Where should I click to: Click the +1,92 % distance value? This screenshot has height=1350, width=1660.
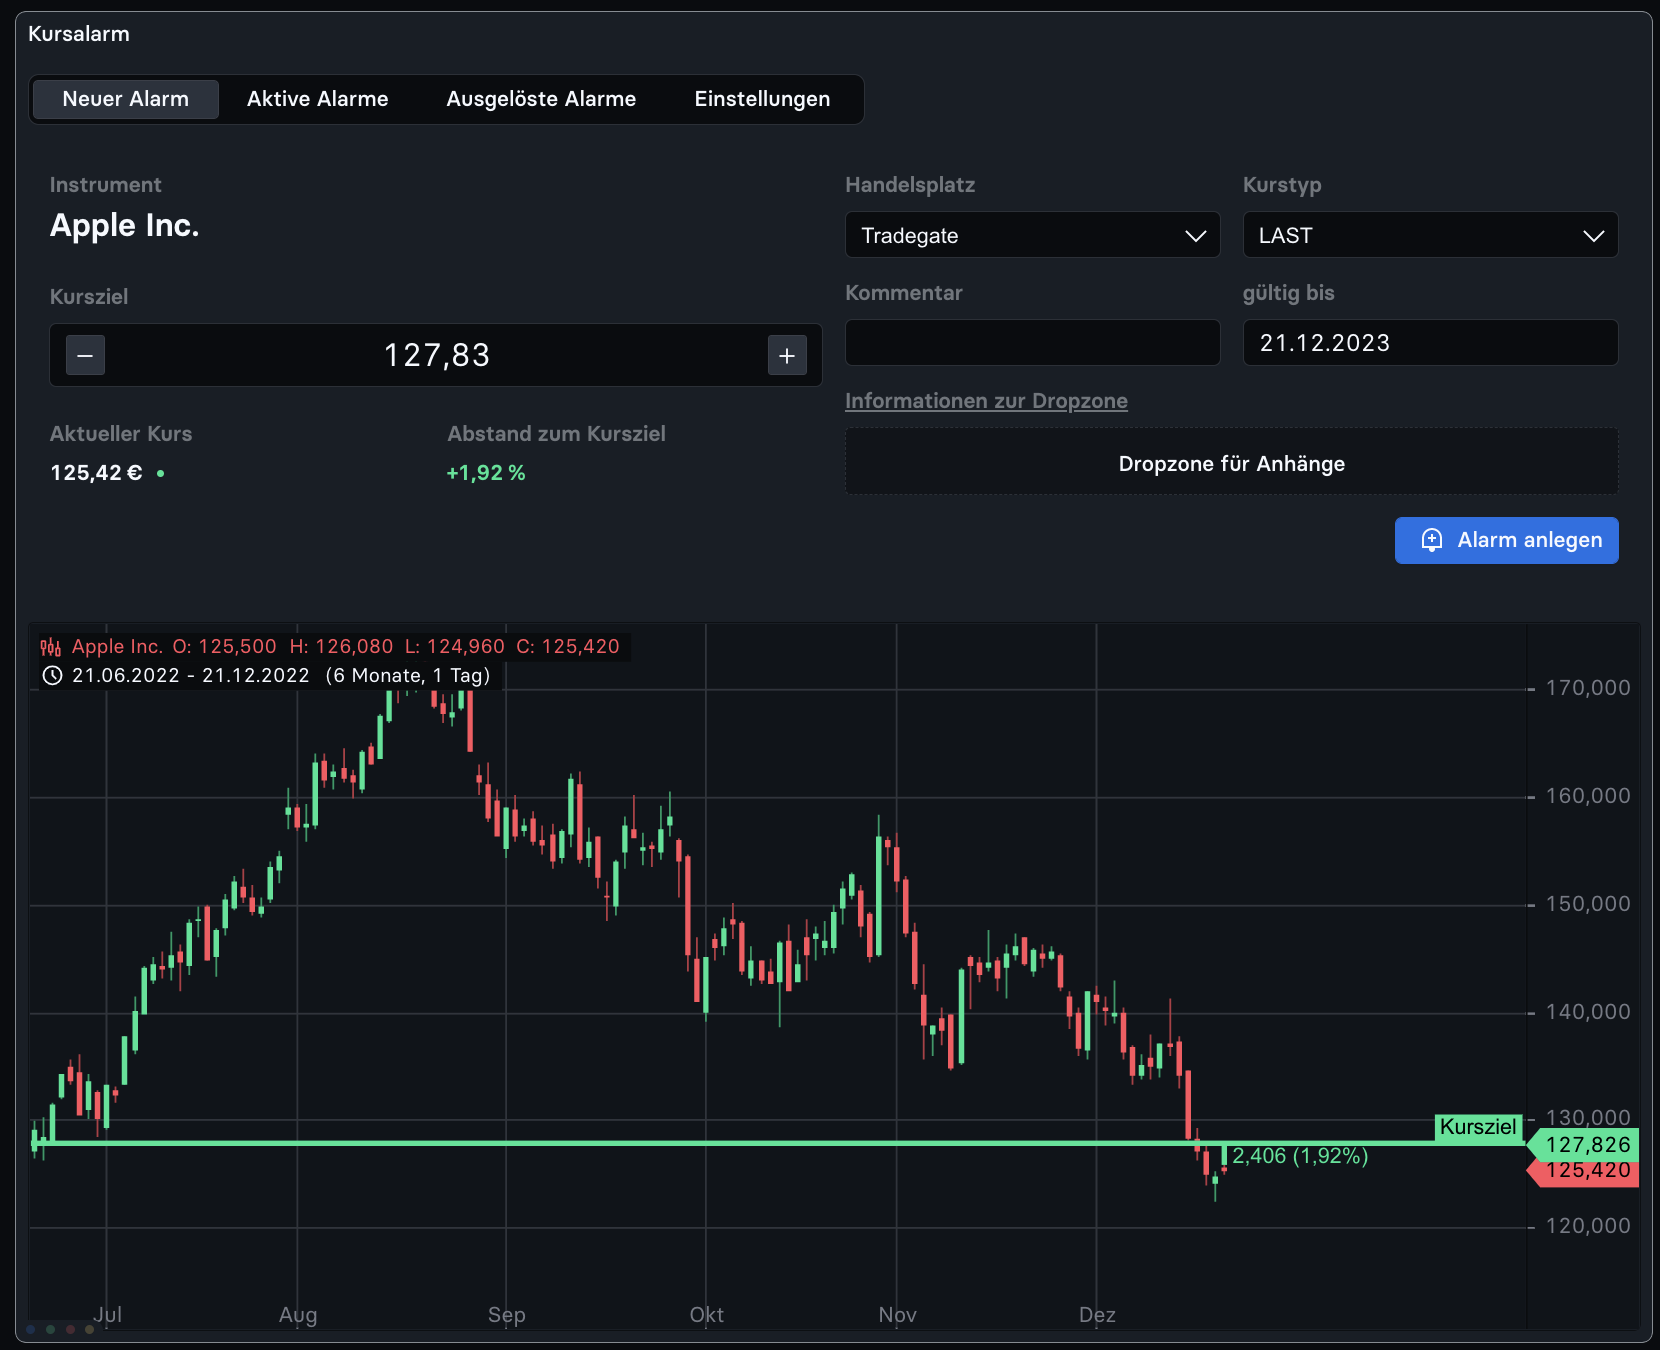[x=486, y=473]
